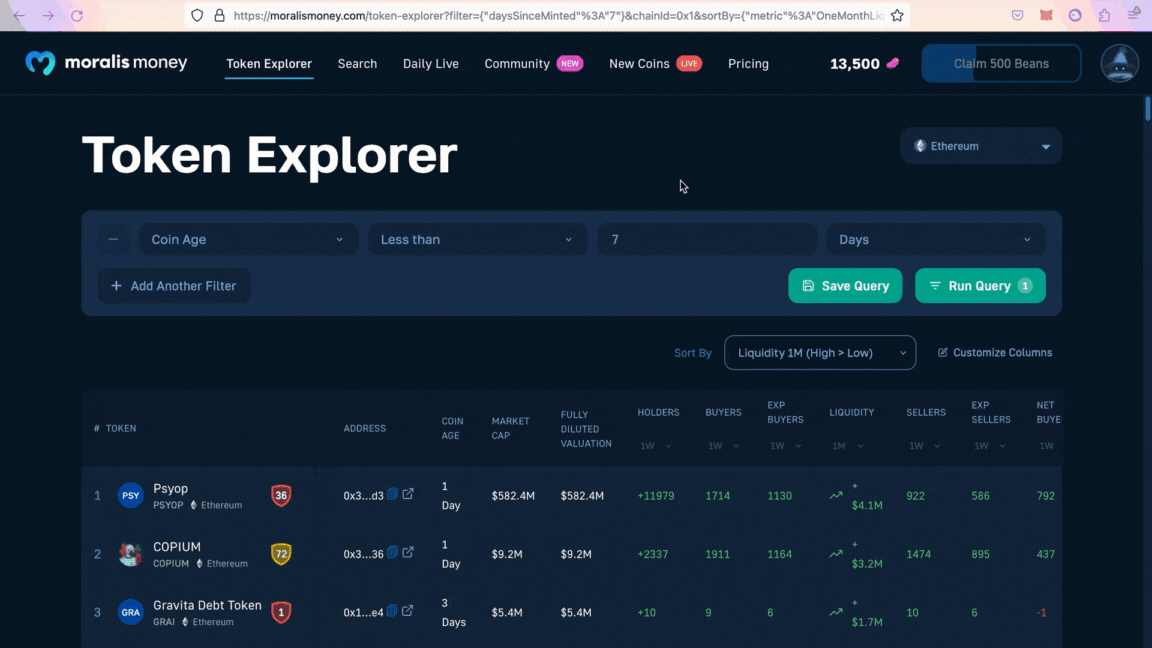Click the FULLY DILUTED VALUATION column header

coord(586,429)
